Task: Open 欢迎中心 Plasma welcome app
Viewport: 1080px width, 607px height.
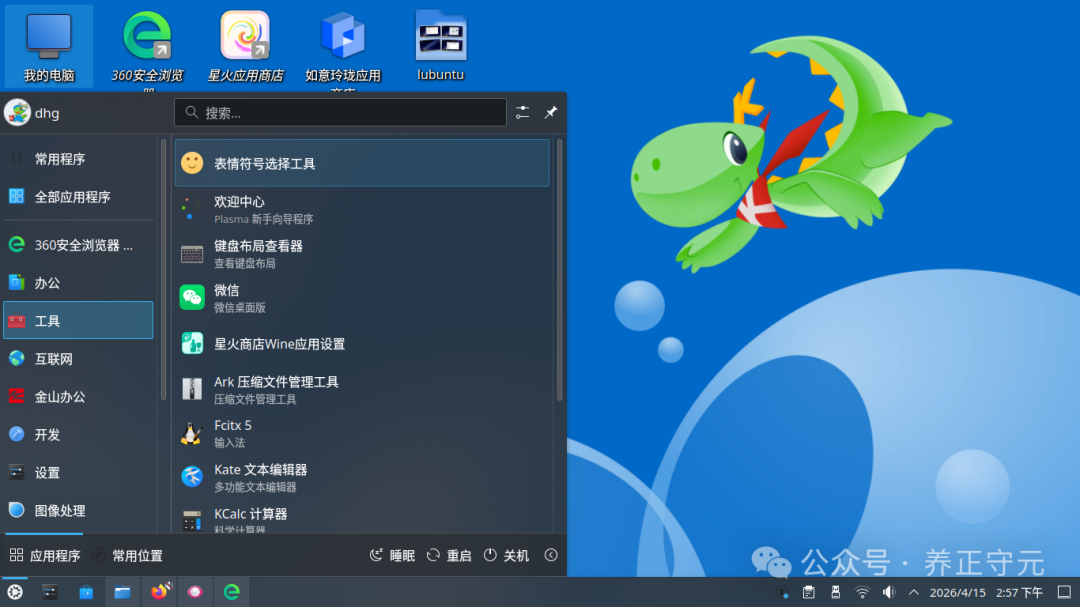Action: [362, 209]
